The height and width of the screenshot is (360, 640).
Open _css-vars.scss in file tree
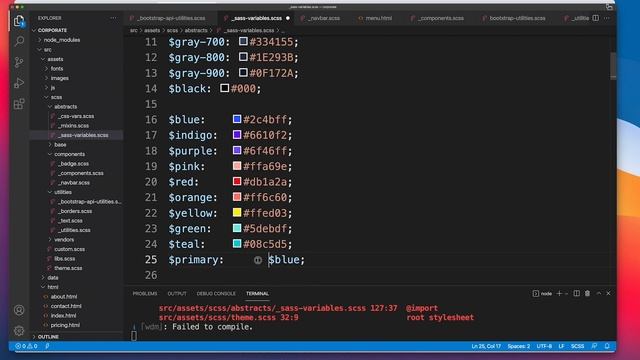tap(76, 116)
